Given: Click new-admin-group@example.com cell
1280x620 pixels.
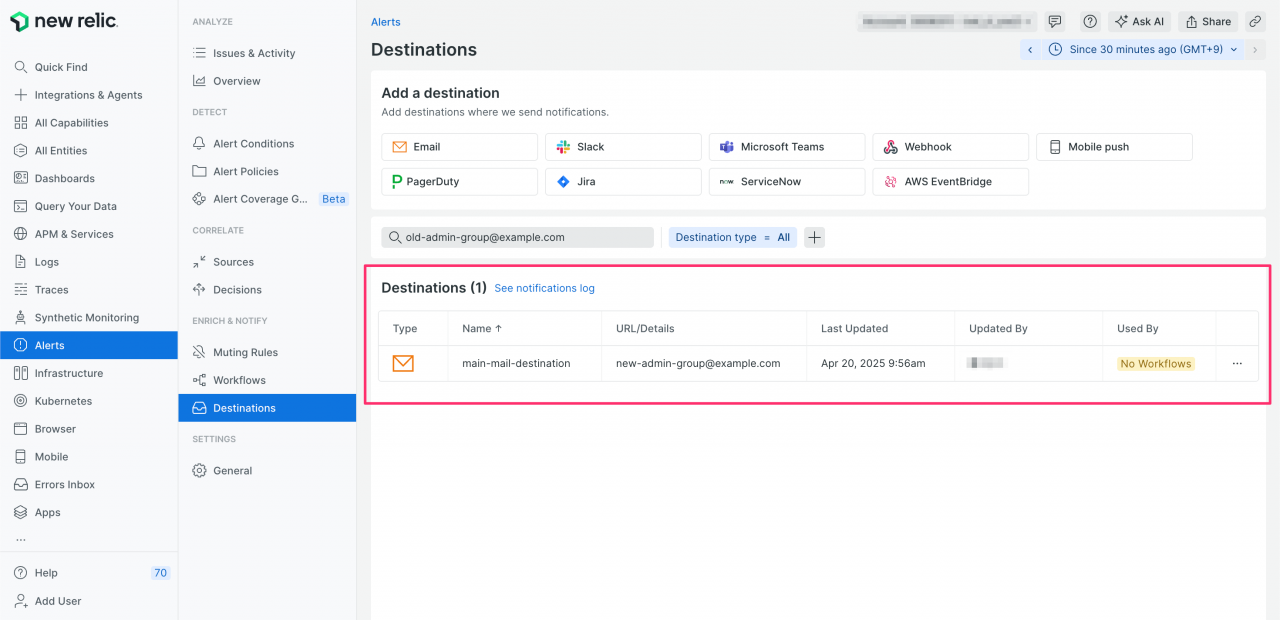Looking at the screenshot, I should click(698, 363).
